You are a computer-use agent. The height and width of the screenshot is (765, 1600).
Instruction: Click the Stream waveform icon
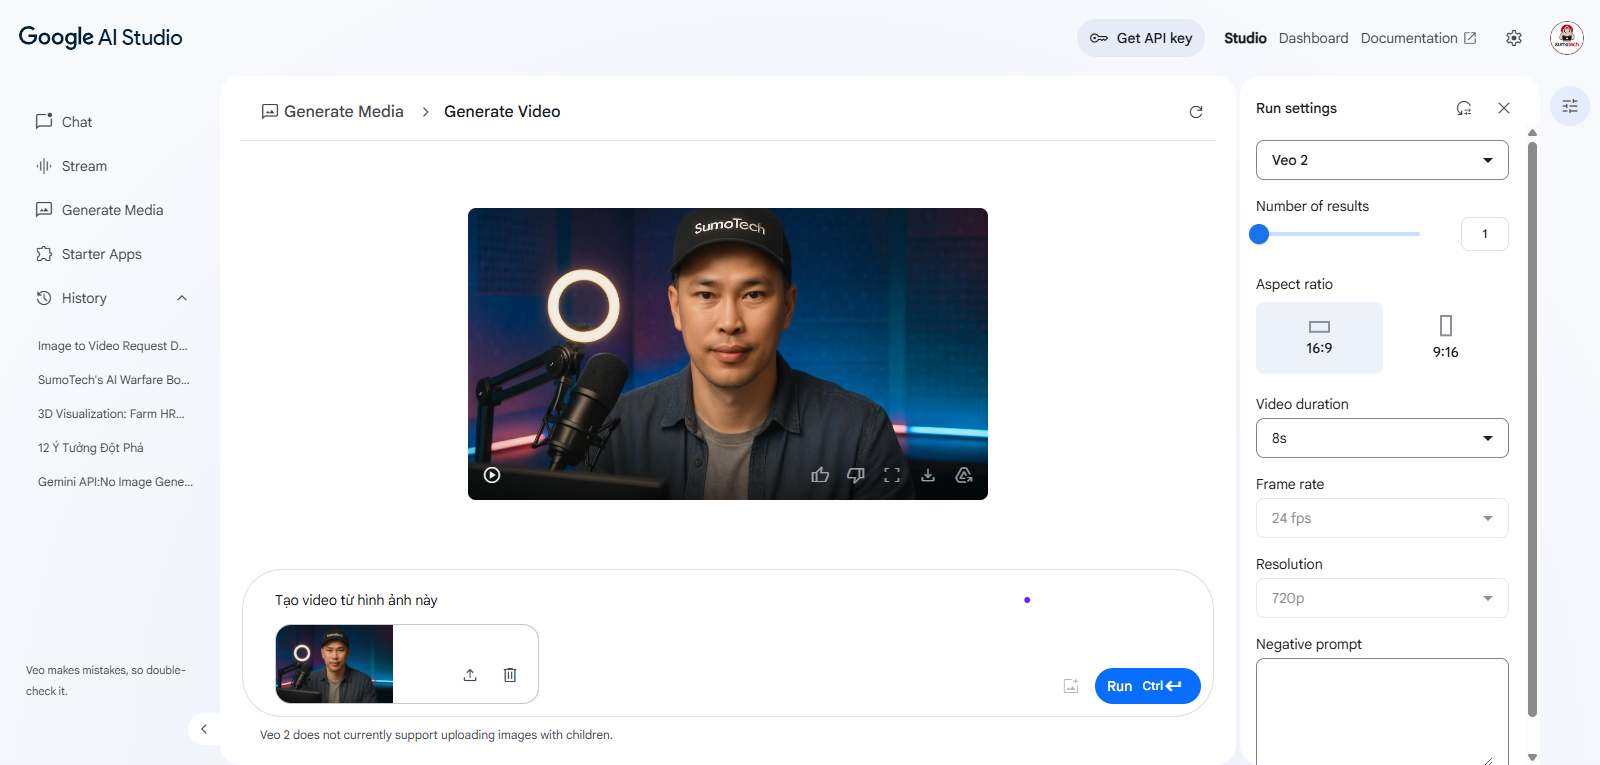44,166
